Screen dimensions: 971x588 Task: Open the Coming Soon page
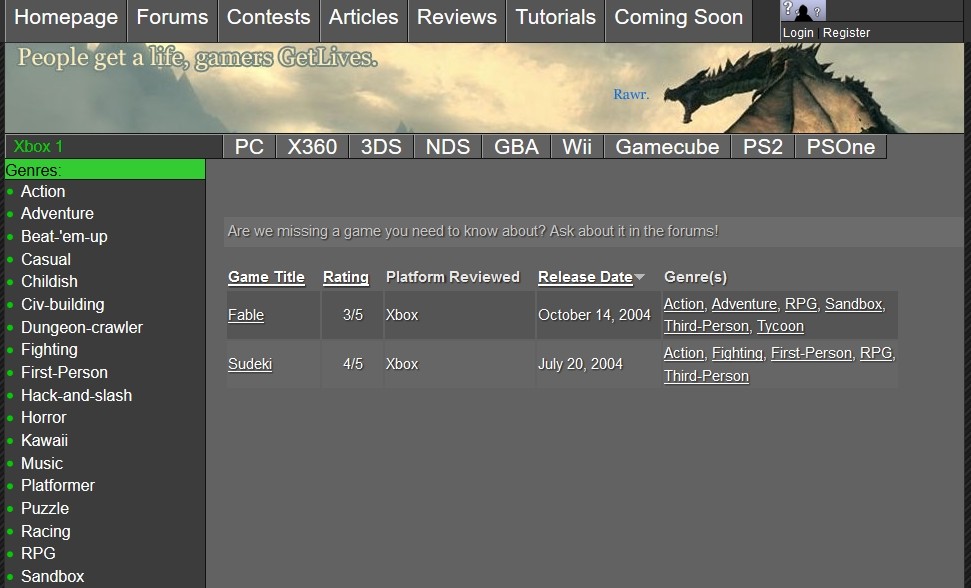tap(678, 18)
